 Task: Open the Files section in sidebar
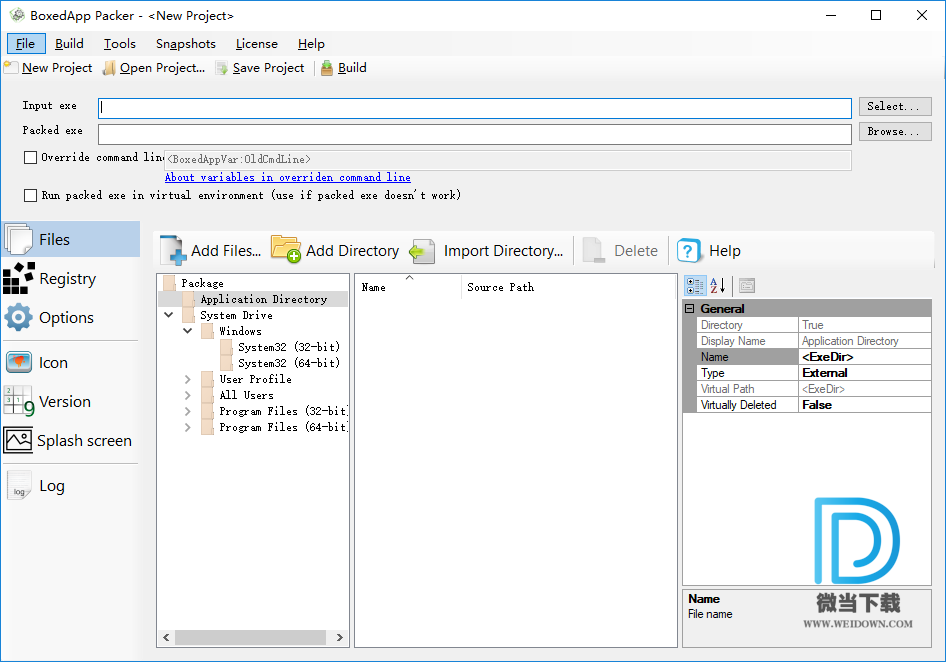click(x=71, y=239)
